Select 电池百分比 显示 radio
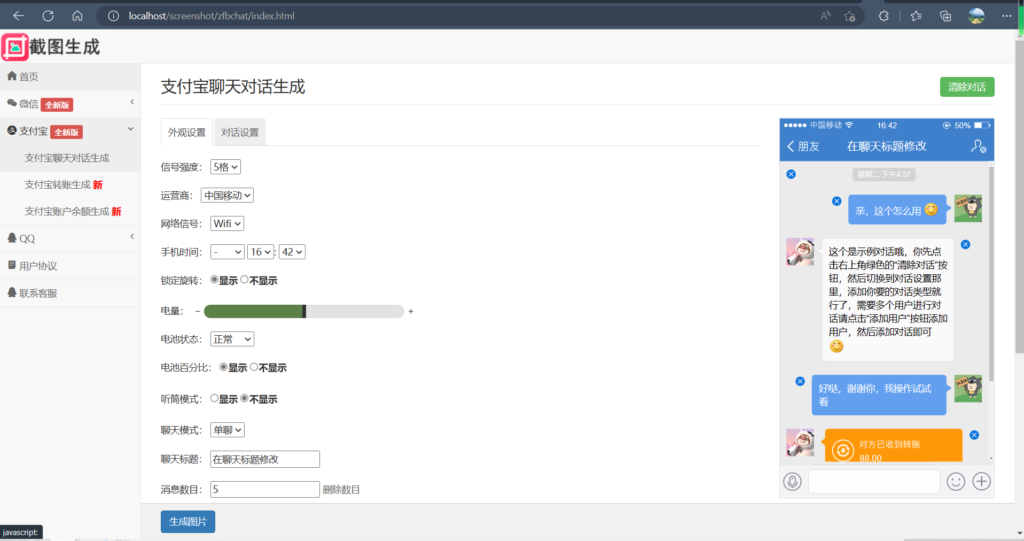1024x541 pixels. click(x=223, y=367)
